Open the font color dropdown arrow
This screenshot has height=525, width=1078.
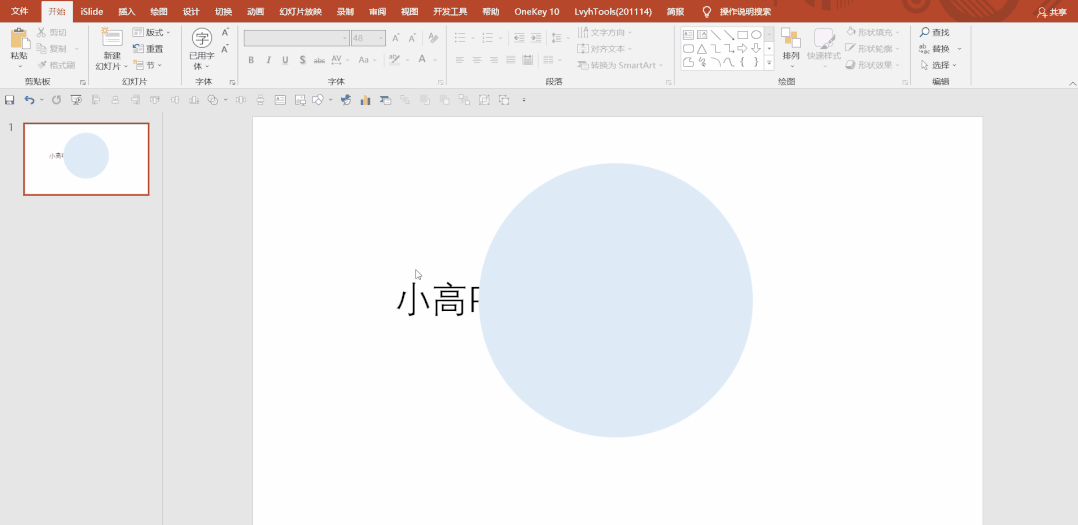tap(436, 60)
